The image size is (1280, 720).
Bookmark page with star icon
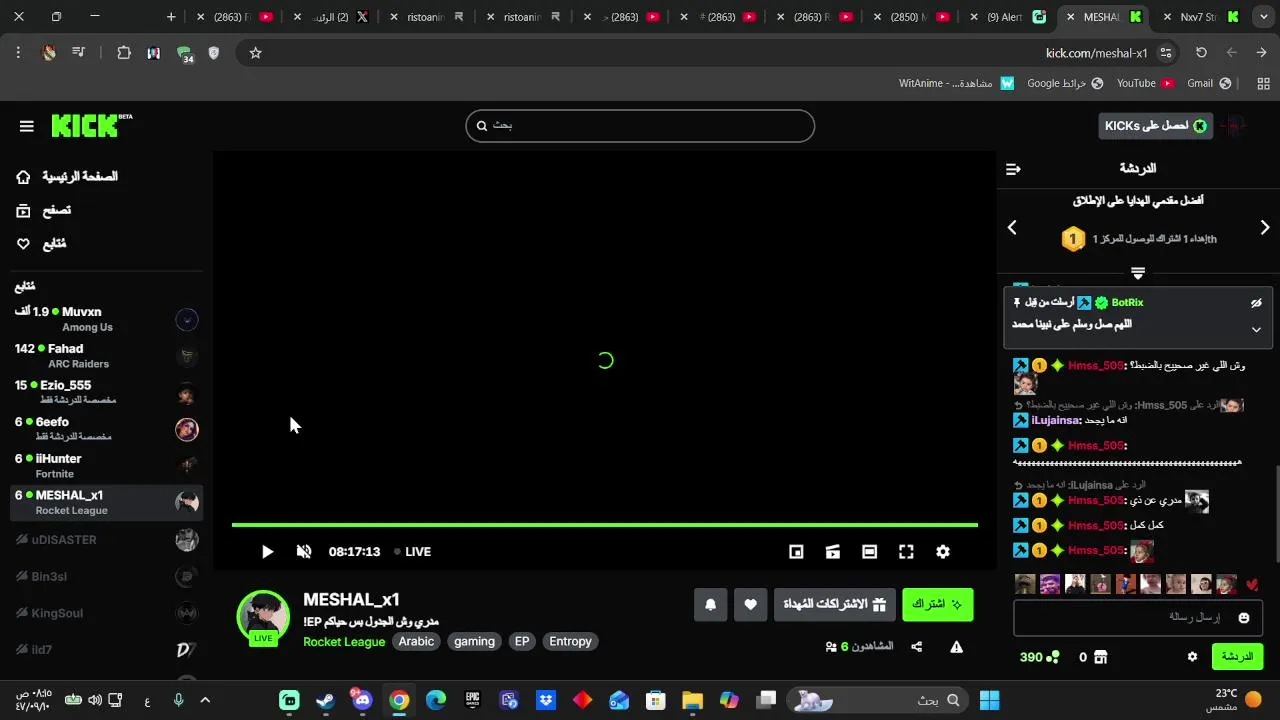coord(255,53)
